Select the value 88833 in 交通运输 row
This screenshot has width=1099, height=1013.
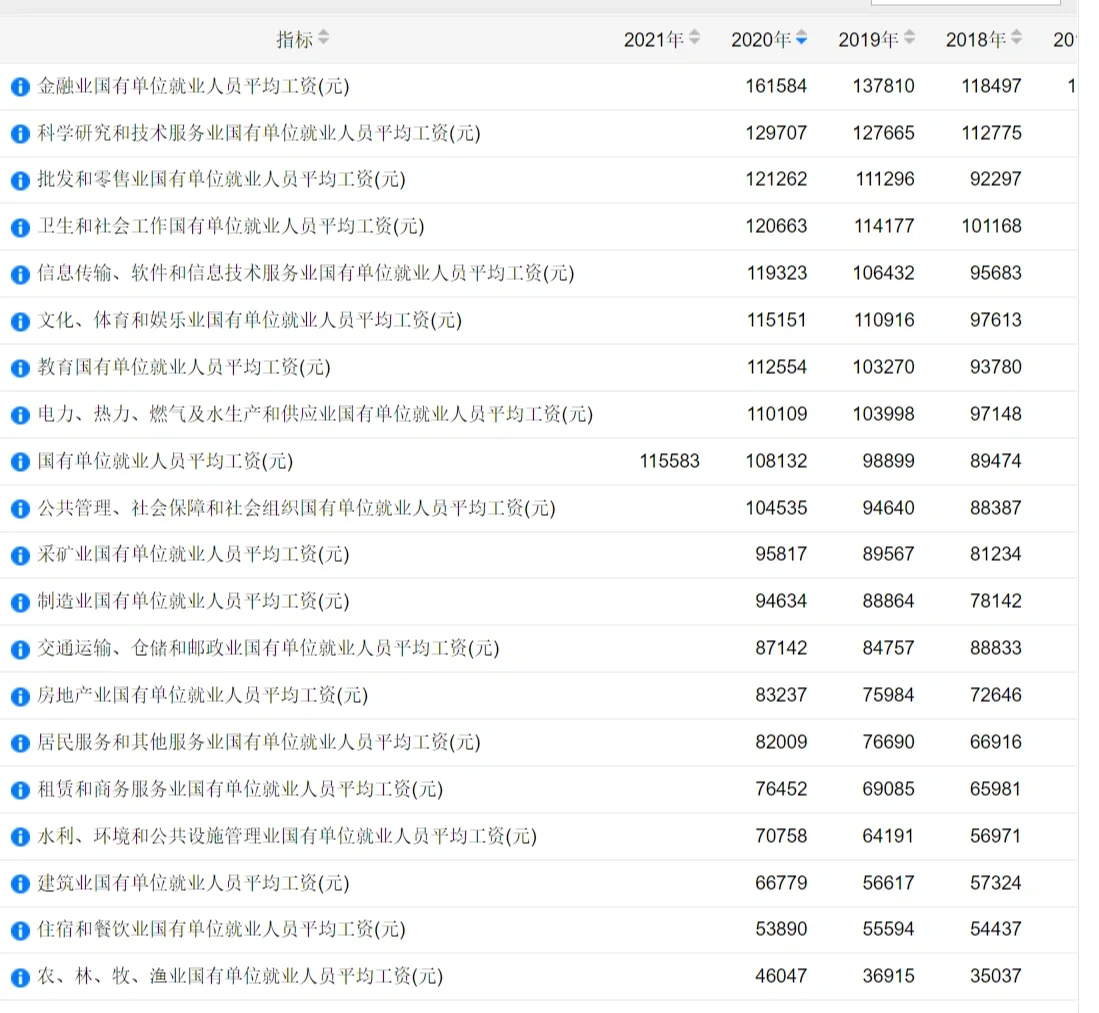tap(995, 648)
